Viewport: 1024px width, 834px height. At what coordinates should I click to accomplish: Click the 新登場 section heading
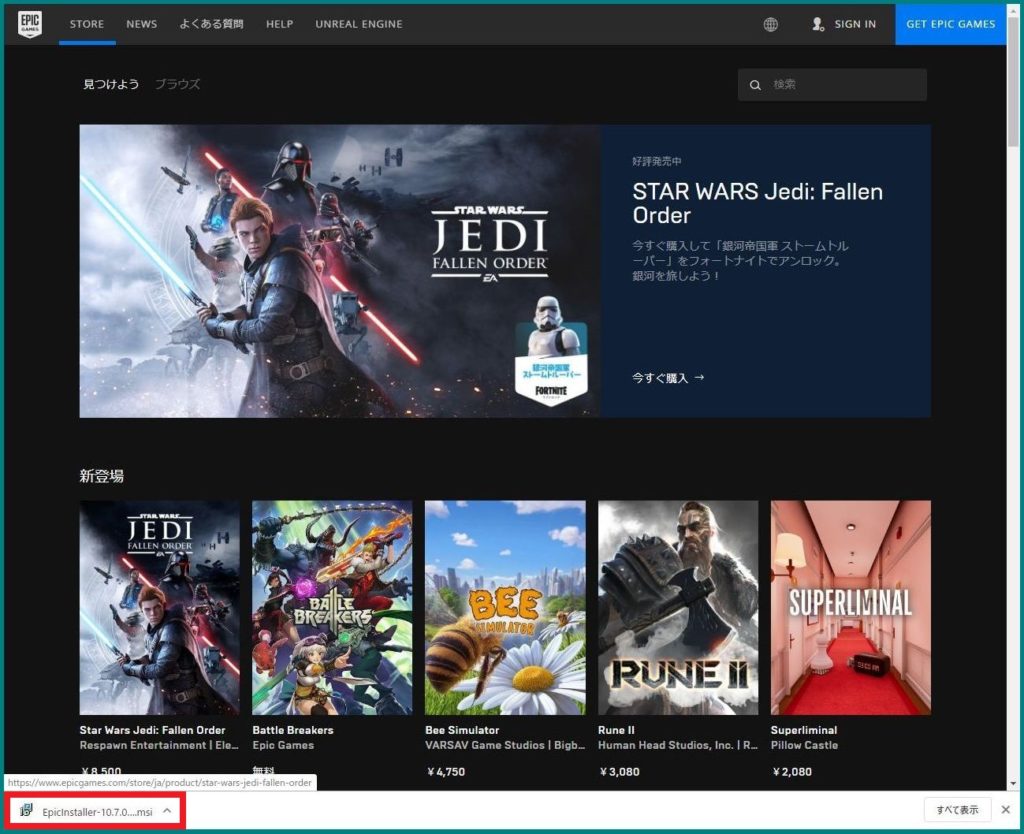[102, 476]
